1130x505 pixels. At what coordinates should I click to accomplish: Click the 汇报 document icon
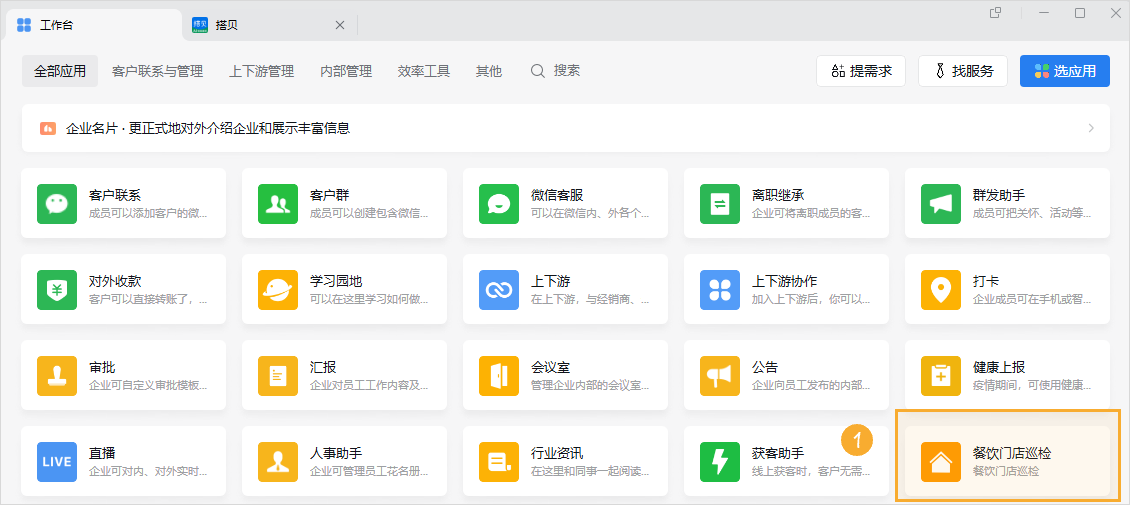[277, 376]
